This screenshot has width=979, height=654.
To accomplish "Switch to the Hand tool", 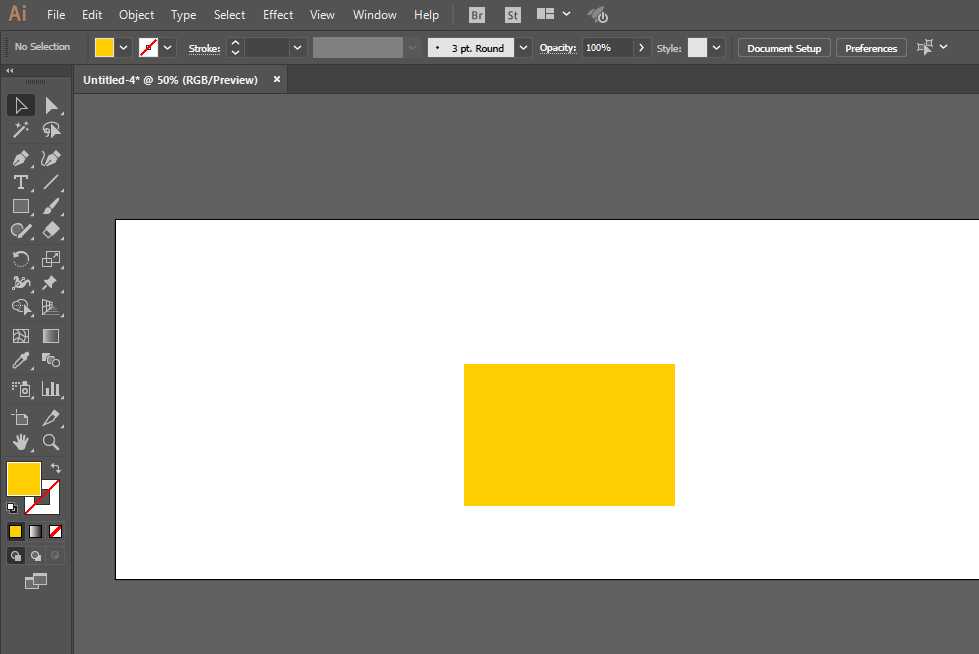I will coord(20,442).
